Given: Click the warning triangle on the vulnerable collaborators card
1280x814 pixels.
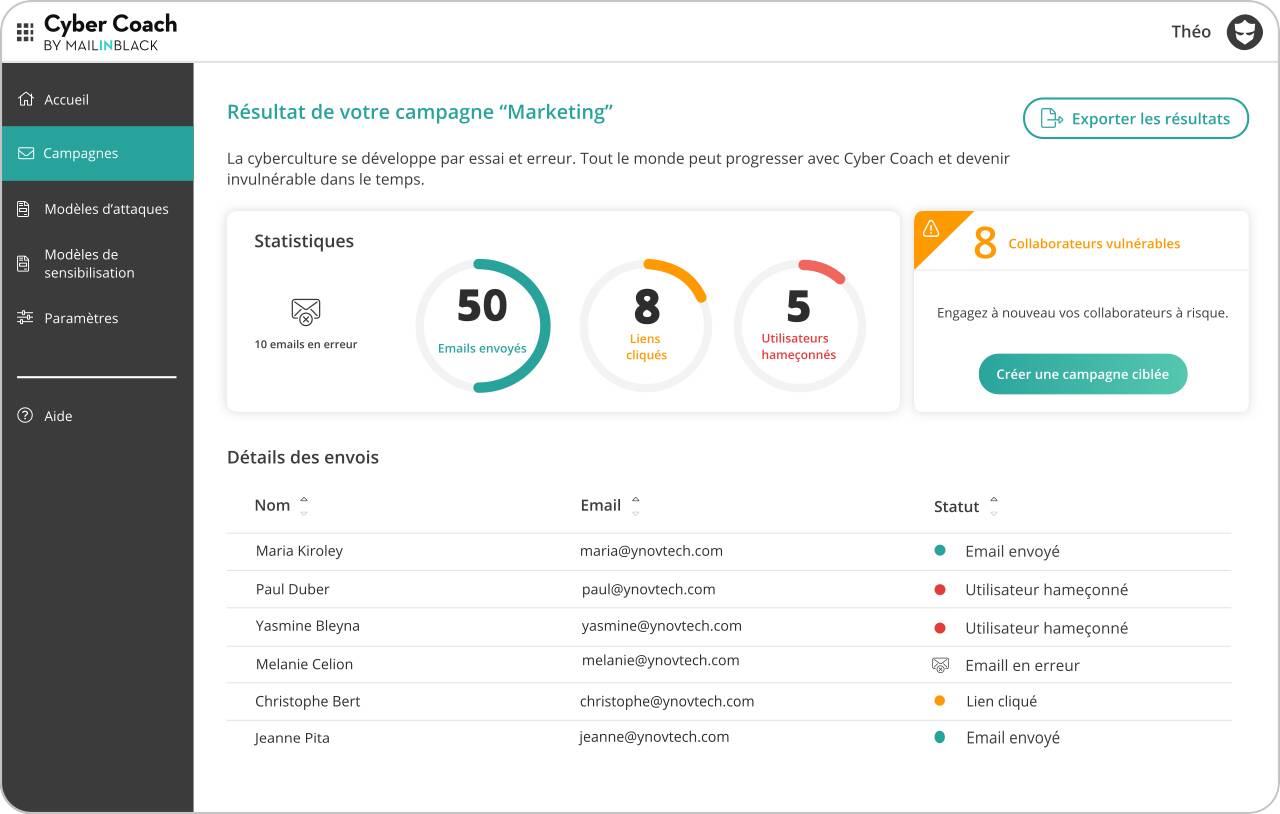Looking at the screenshot, I should click(931, 229).
